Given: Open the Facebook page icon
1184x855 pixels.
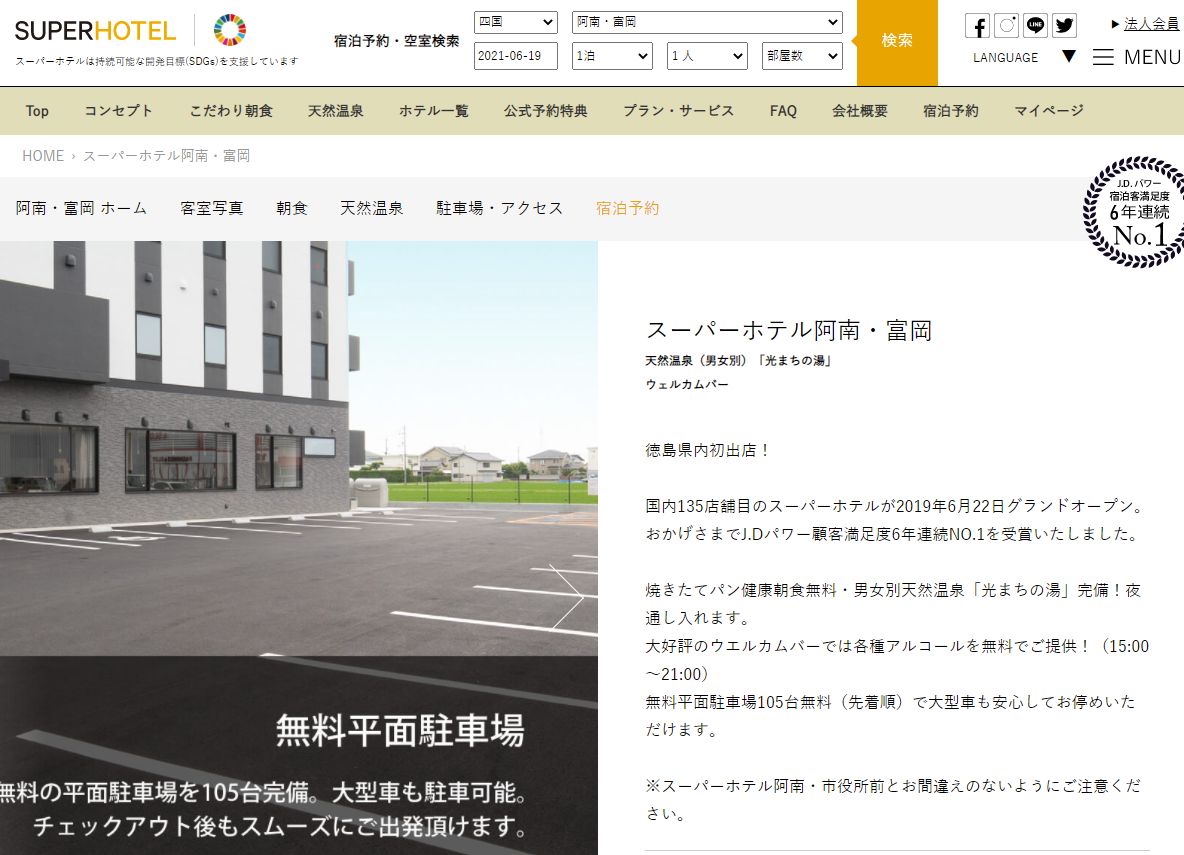Looking at the screenshot, I should (x=977, y=26).
